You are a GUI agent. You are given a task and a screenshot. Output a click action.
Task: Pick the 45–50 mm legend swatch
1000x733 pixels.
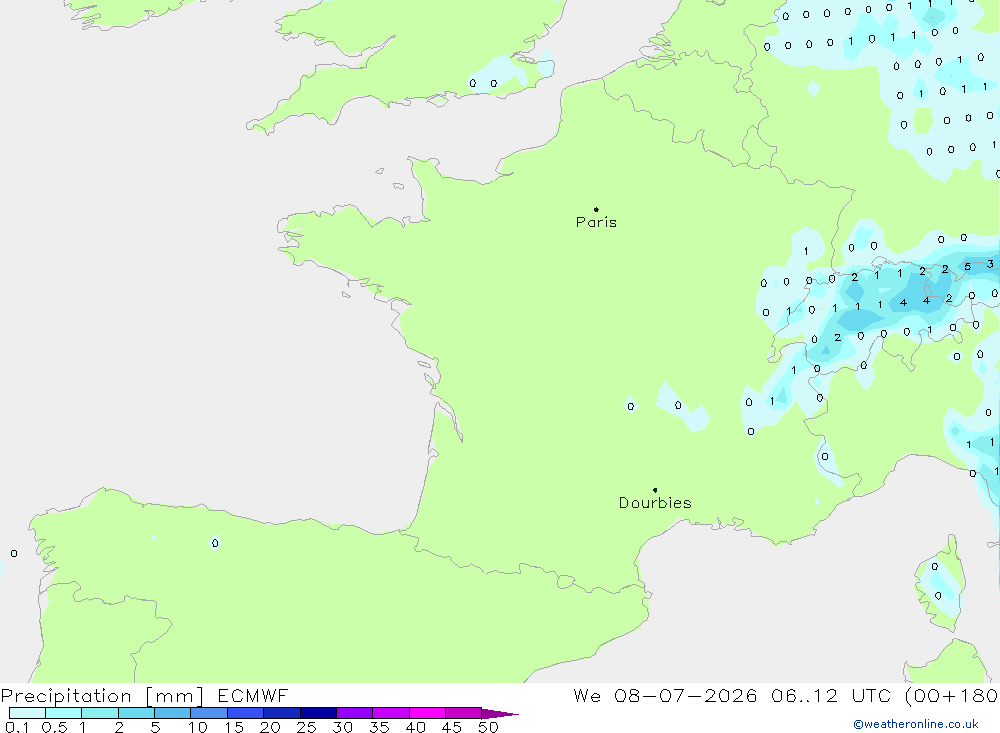464,713
